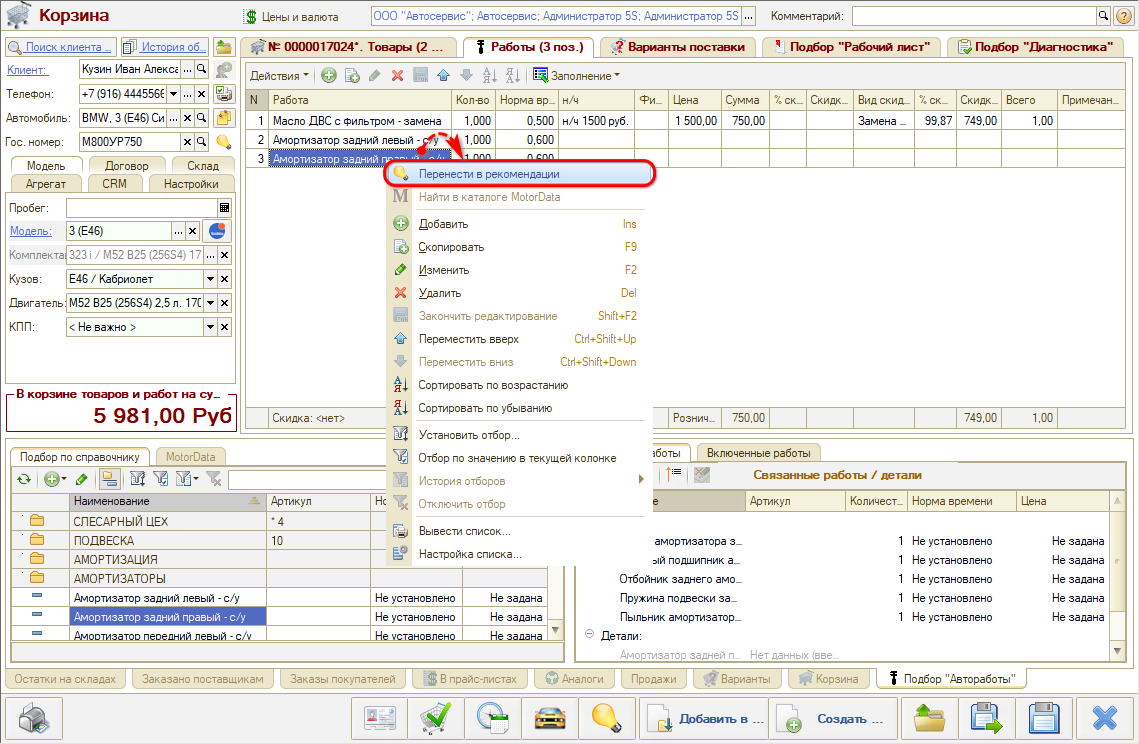Click the disable filter icon in catalog toolbar
The height and width of the screenshot is (744, 1139).
(214, 479)
